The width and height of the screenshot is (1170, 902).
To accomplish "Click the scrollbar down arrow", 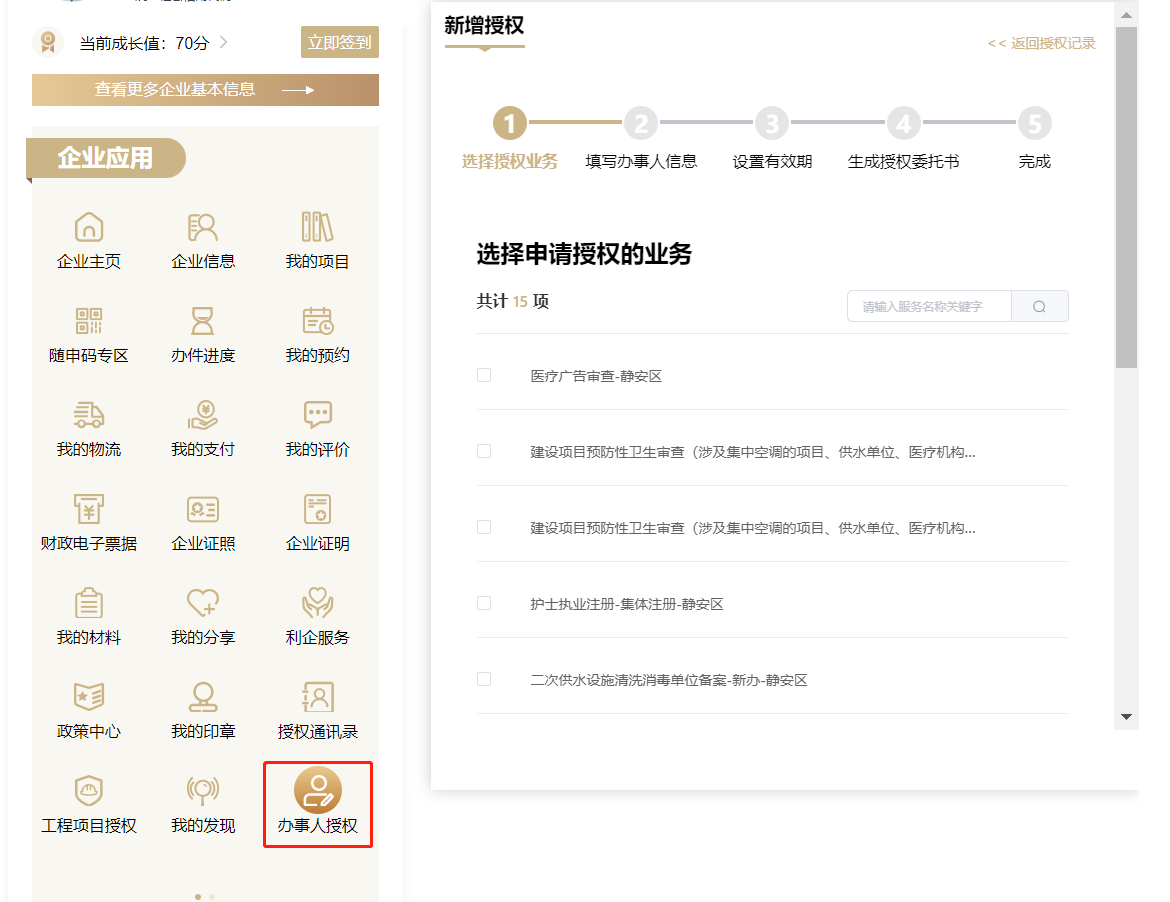I will click(x=1127, y=717).
